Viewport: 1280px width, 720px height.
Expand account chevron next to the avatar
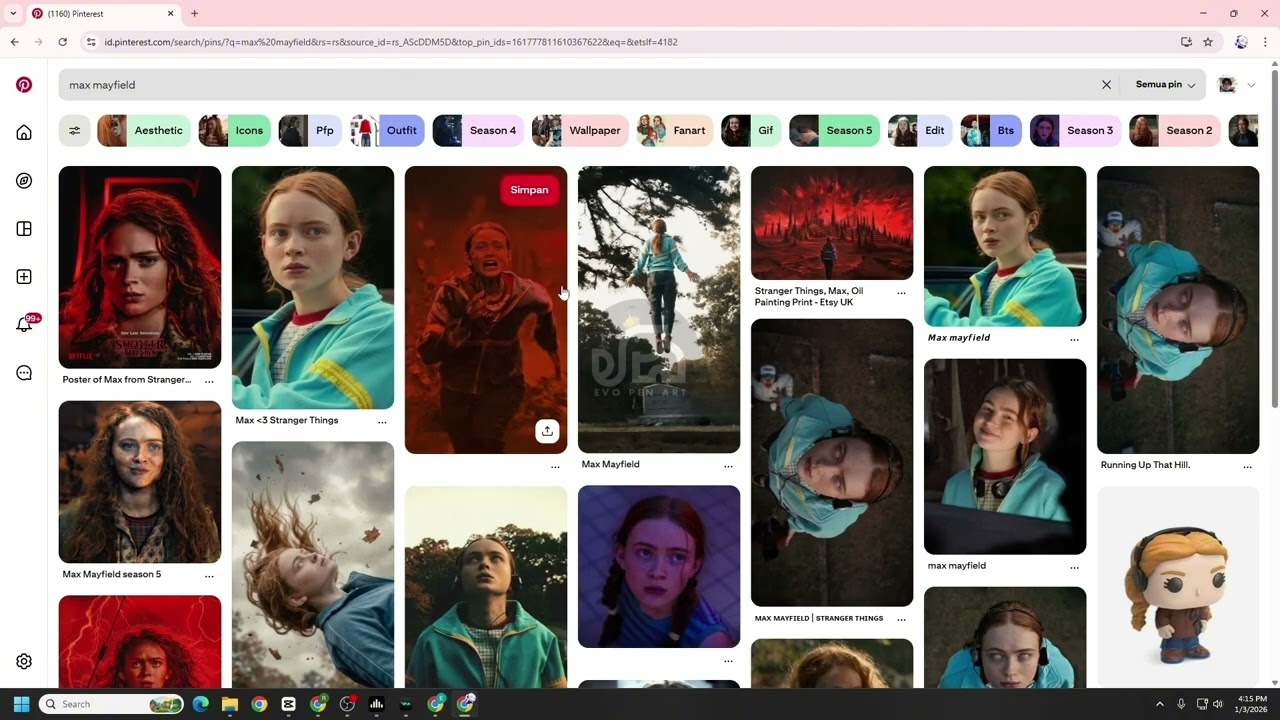coord(1251,85)
